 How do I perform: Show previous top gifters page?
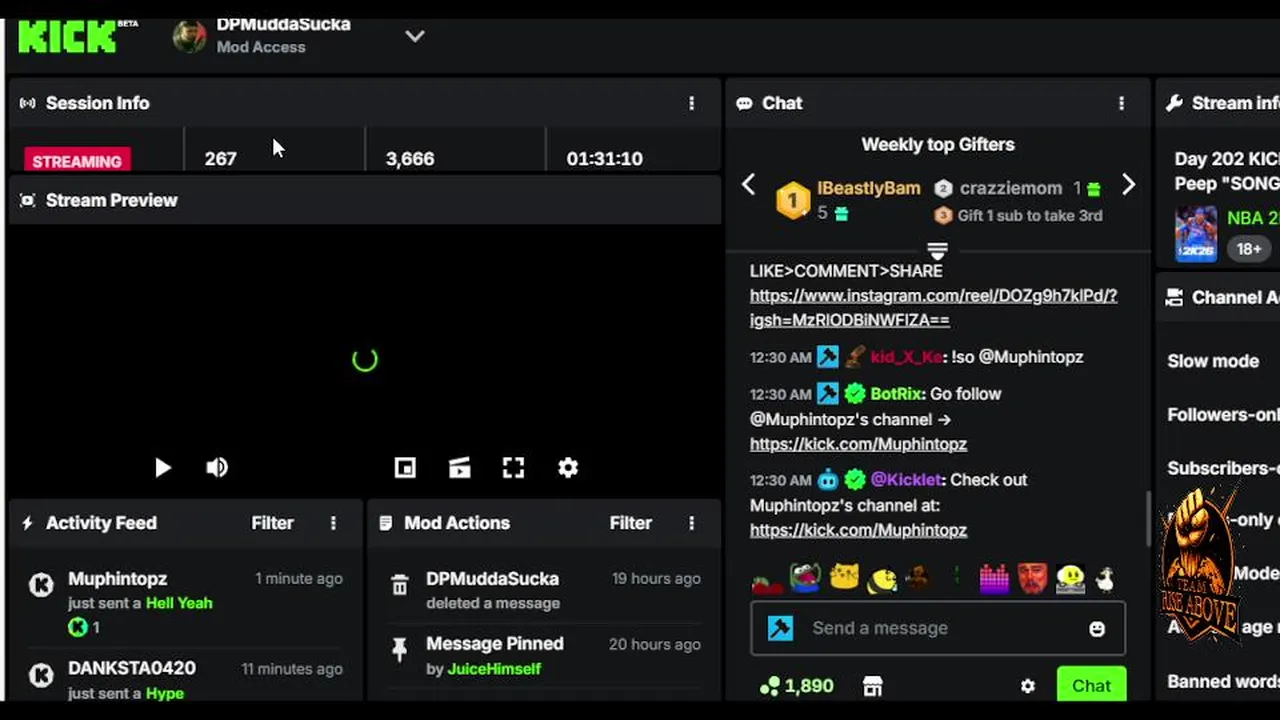click(x=748, y=185)
